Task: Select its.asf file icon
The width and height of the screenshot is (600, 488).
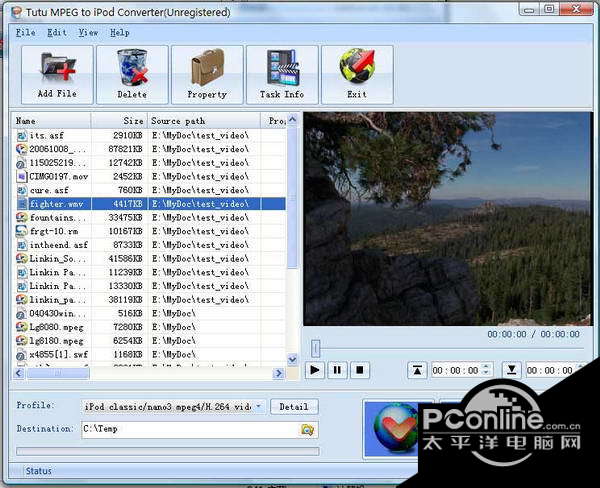Action: 22,135
